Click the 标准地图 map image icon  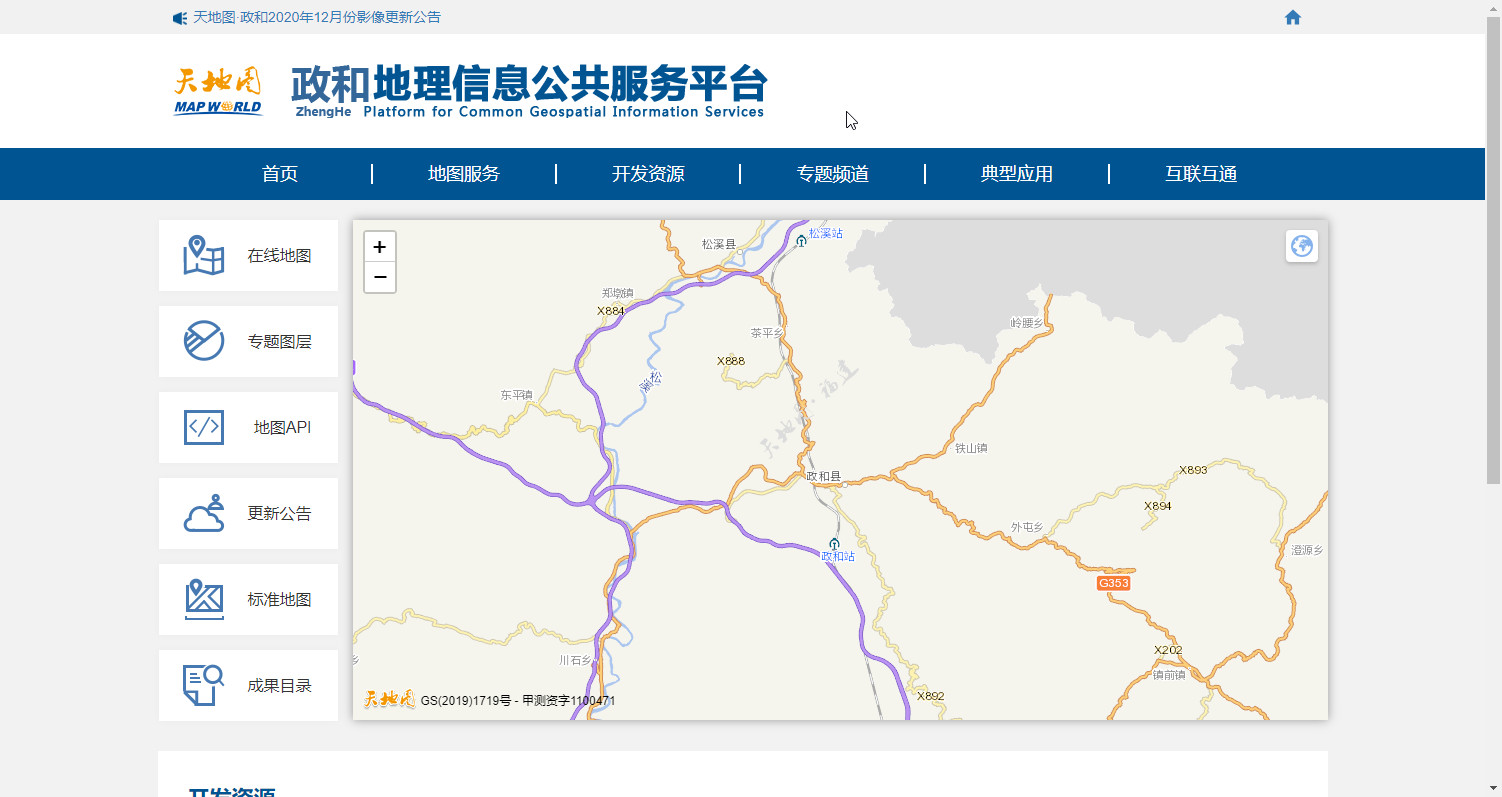pyautogui.click(x=204, y=599)
